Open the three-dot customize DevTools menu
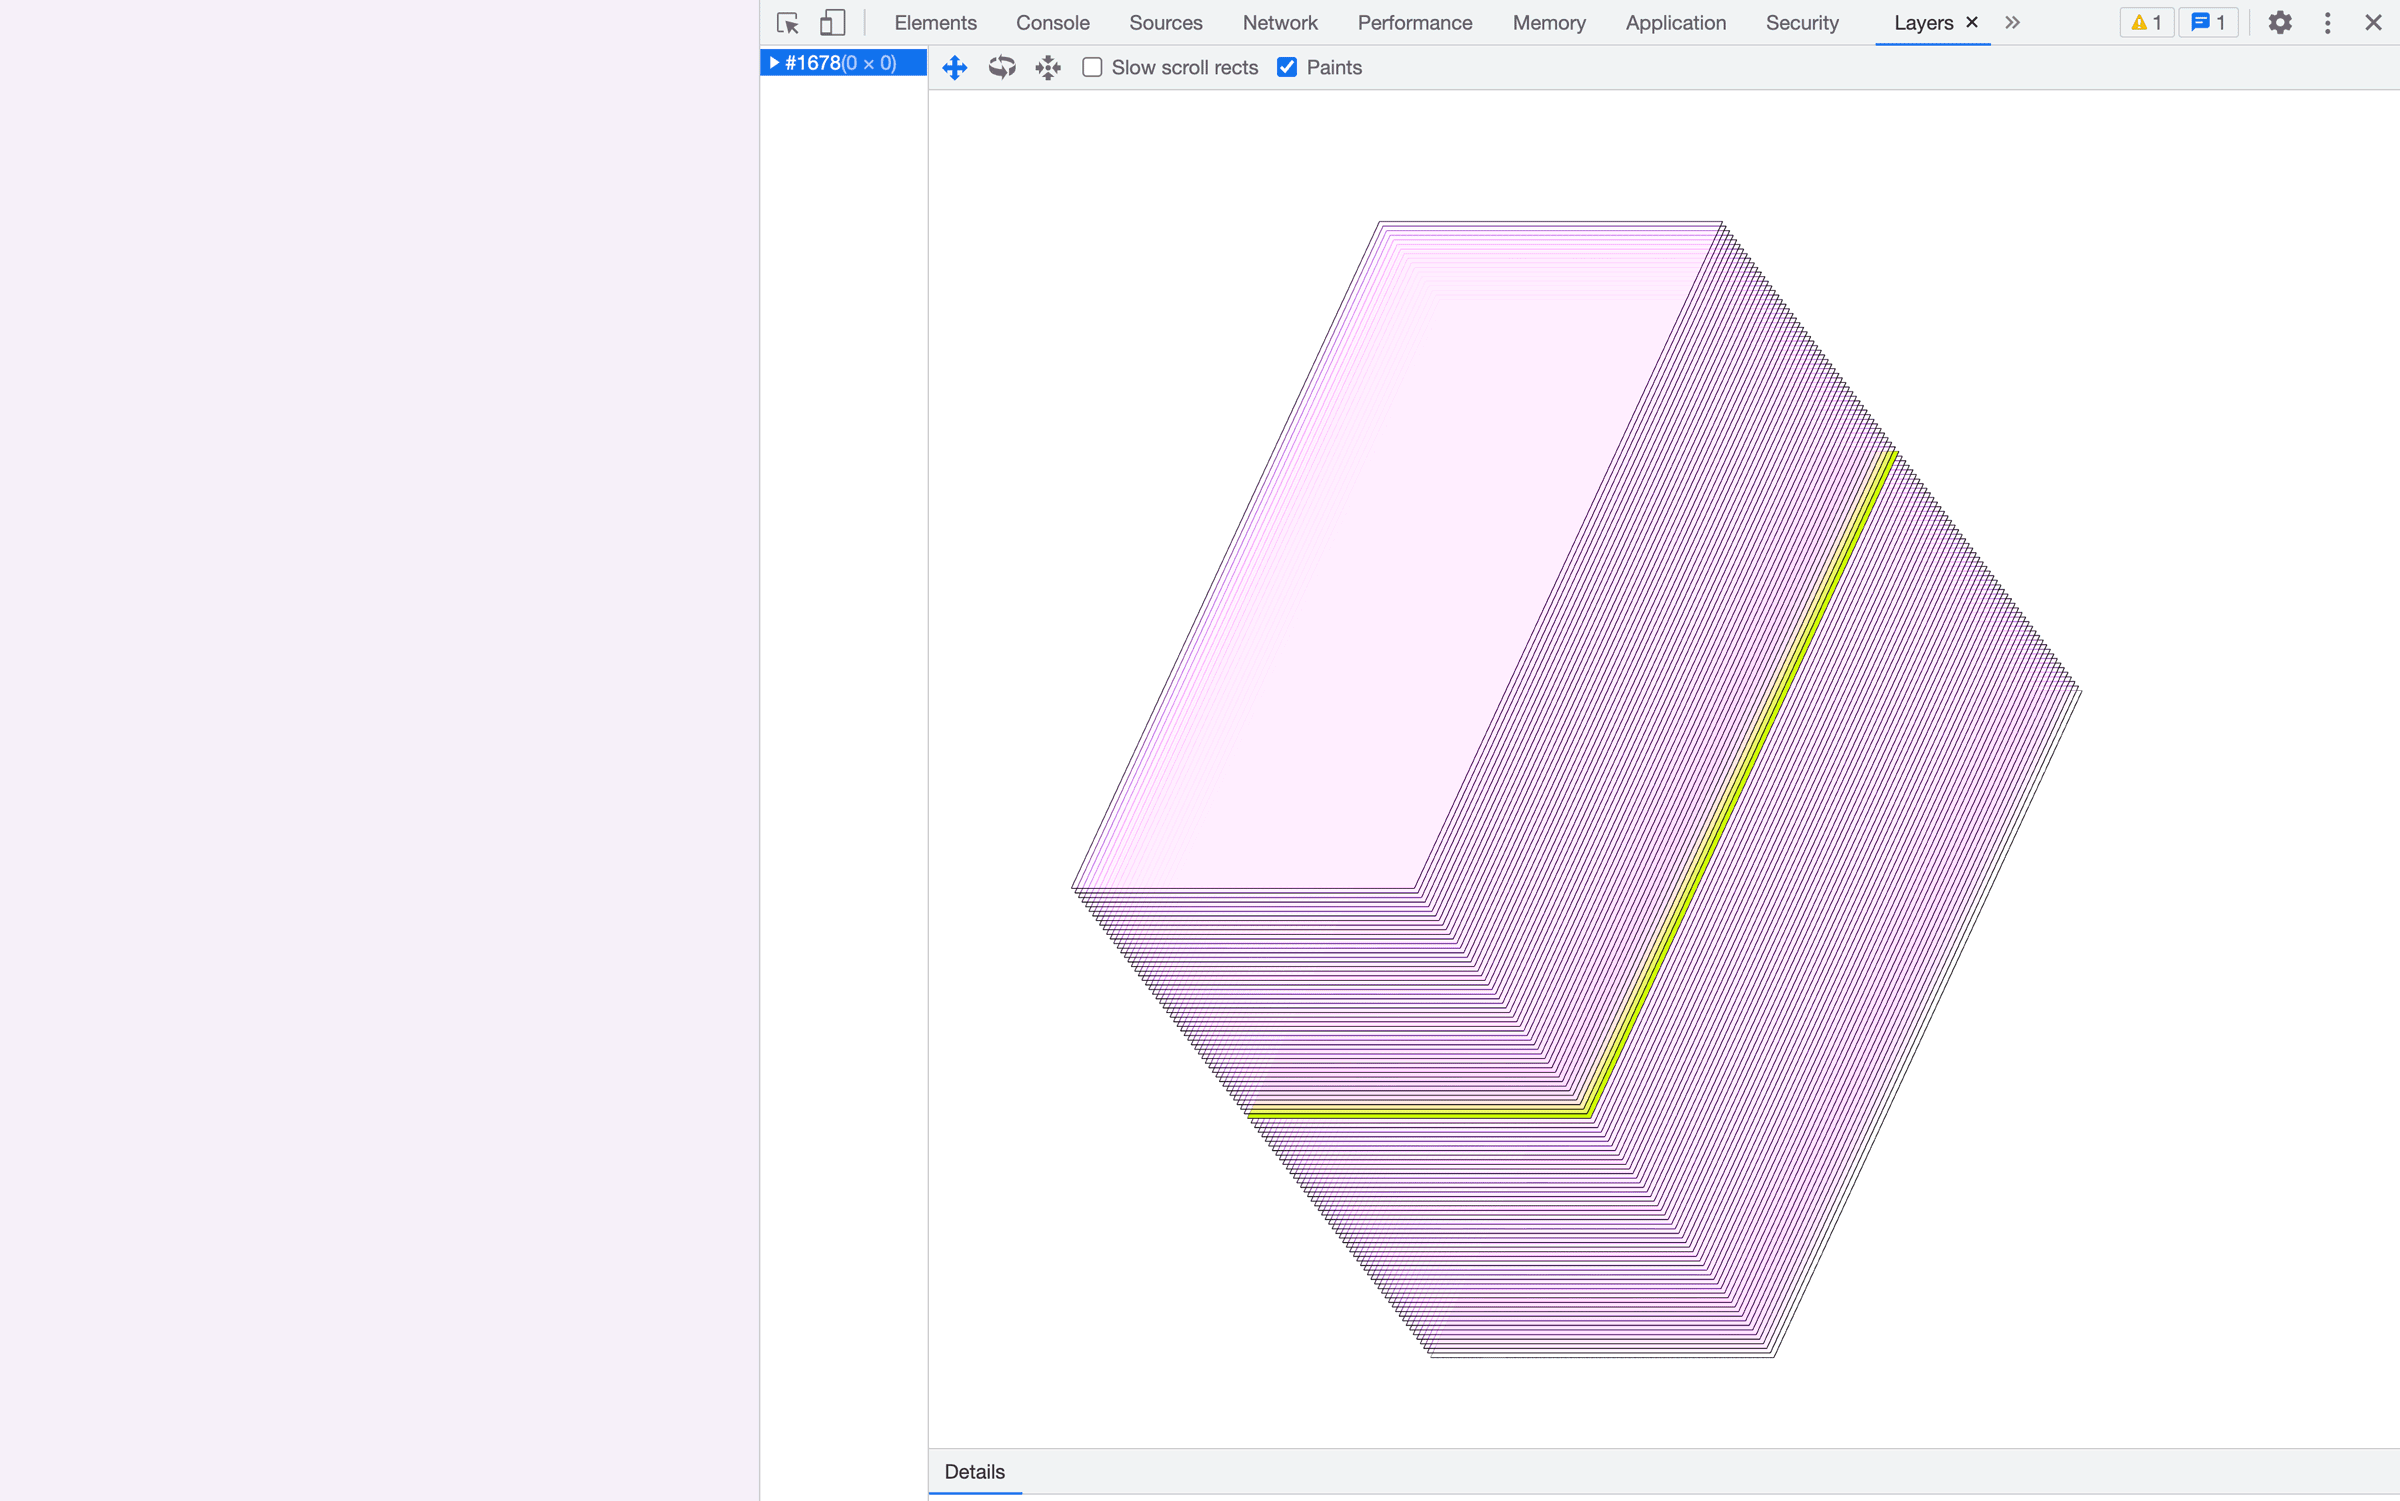The image size is (2400, 1501). pos(2327,23)
